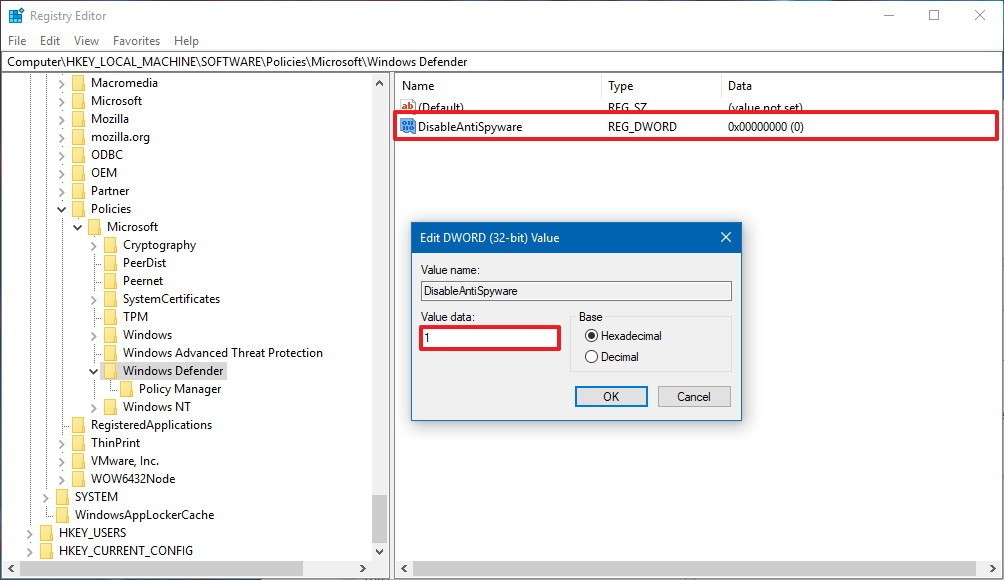Click the Policy Manager folder icon
This screenshot has width=1004, height=580.
click(127, 389)
